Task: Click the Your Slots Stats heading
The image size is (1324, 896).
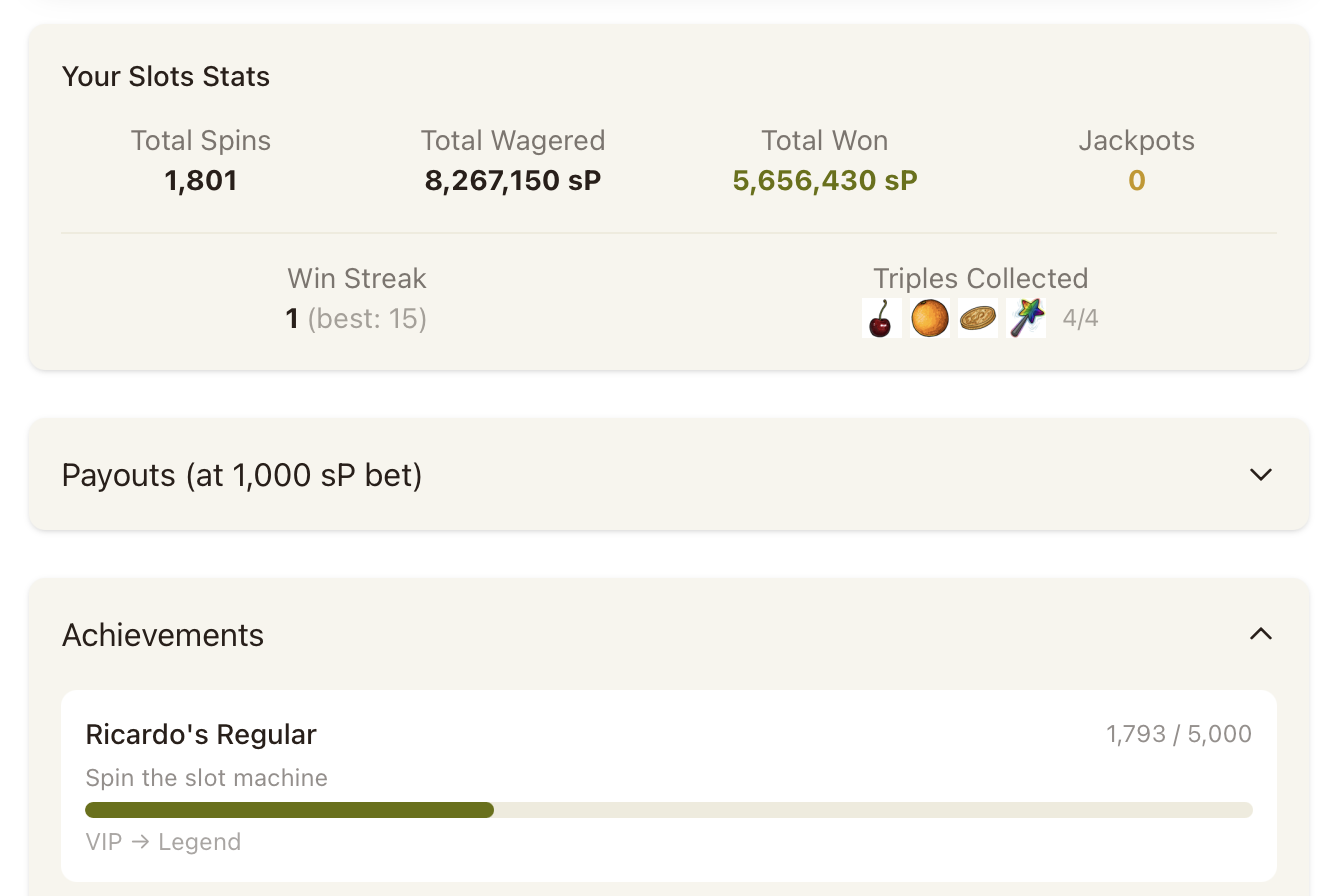Action: [166, 77]
